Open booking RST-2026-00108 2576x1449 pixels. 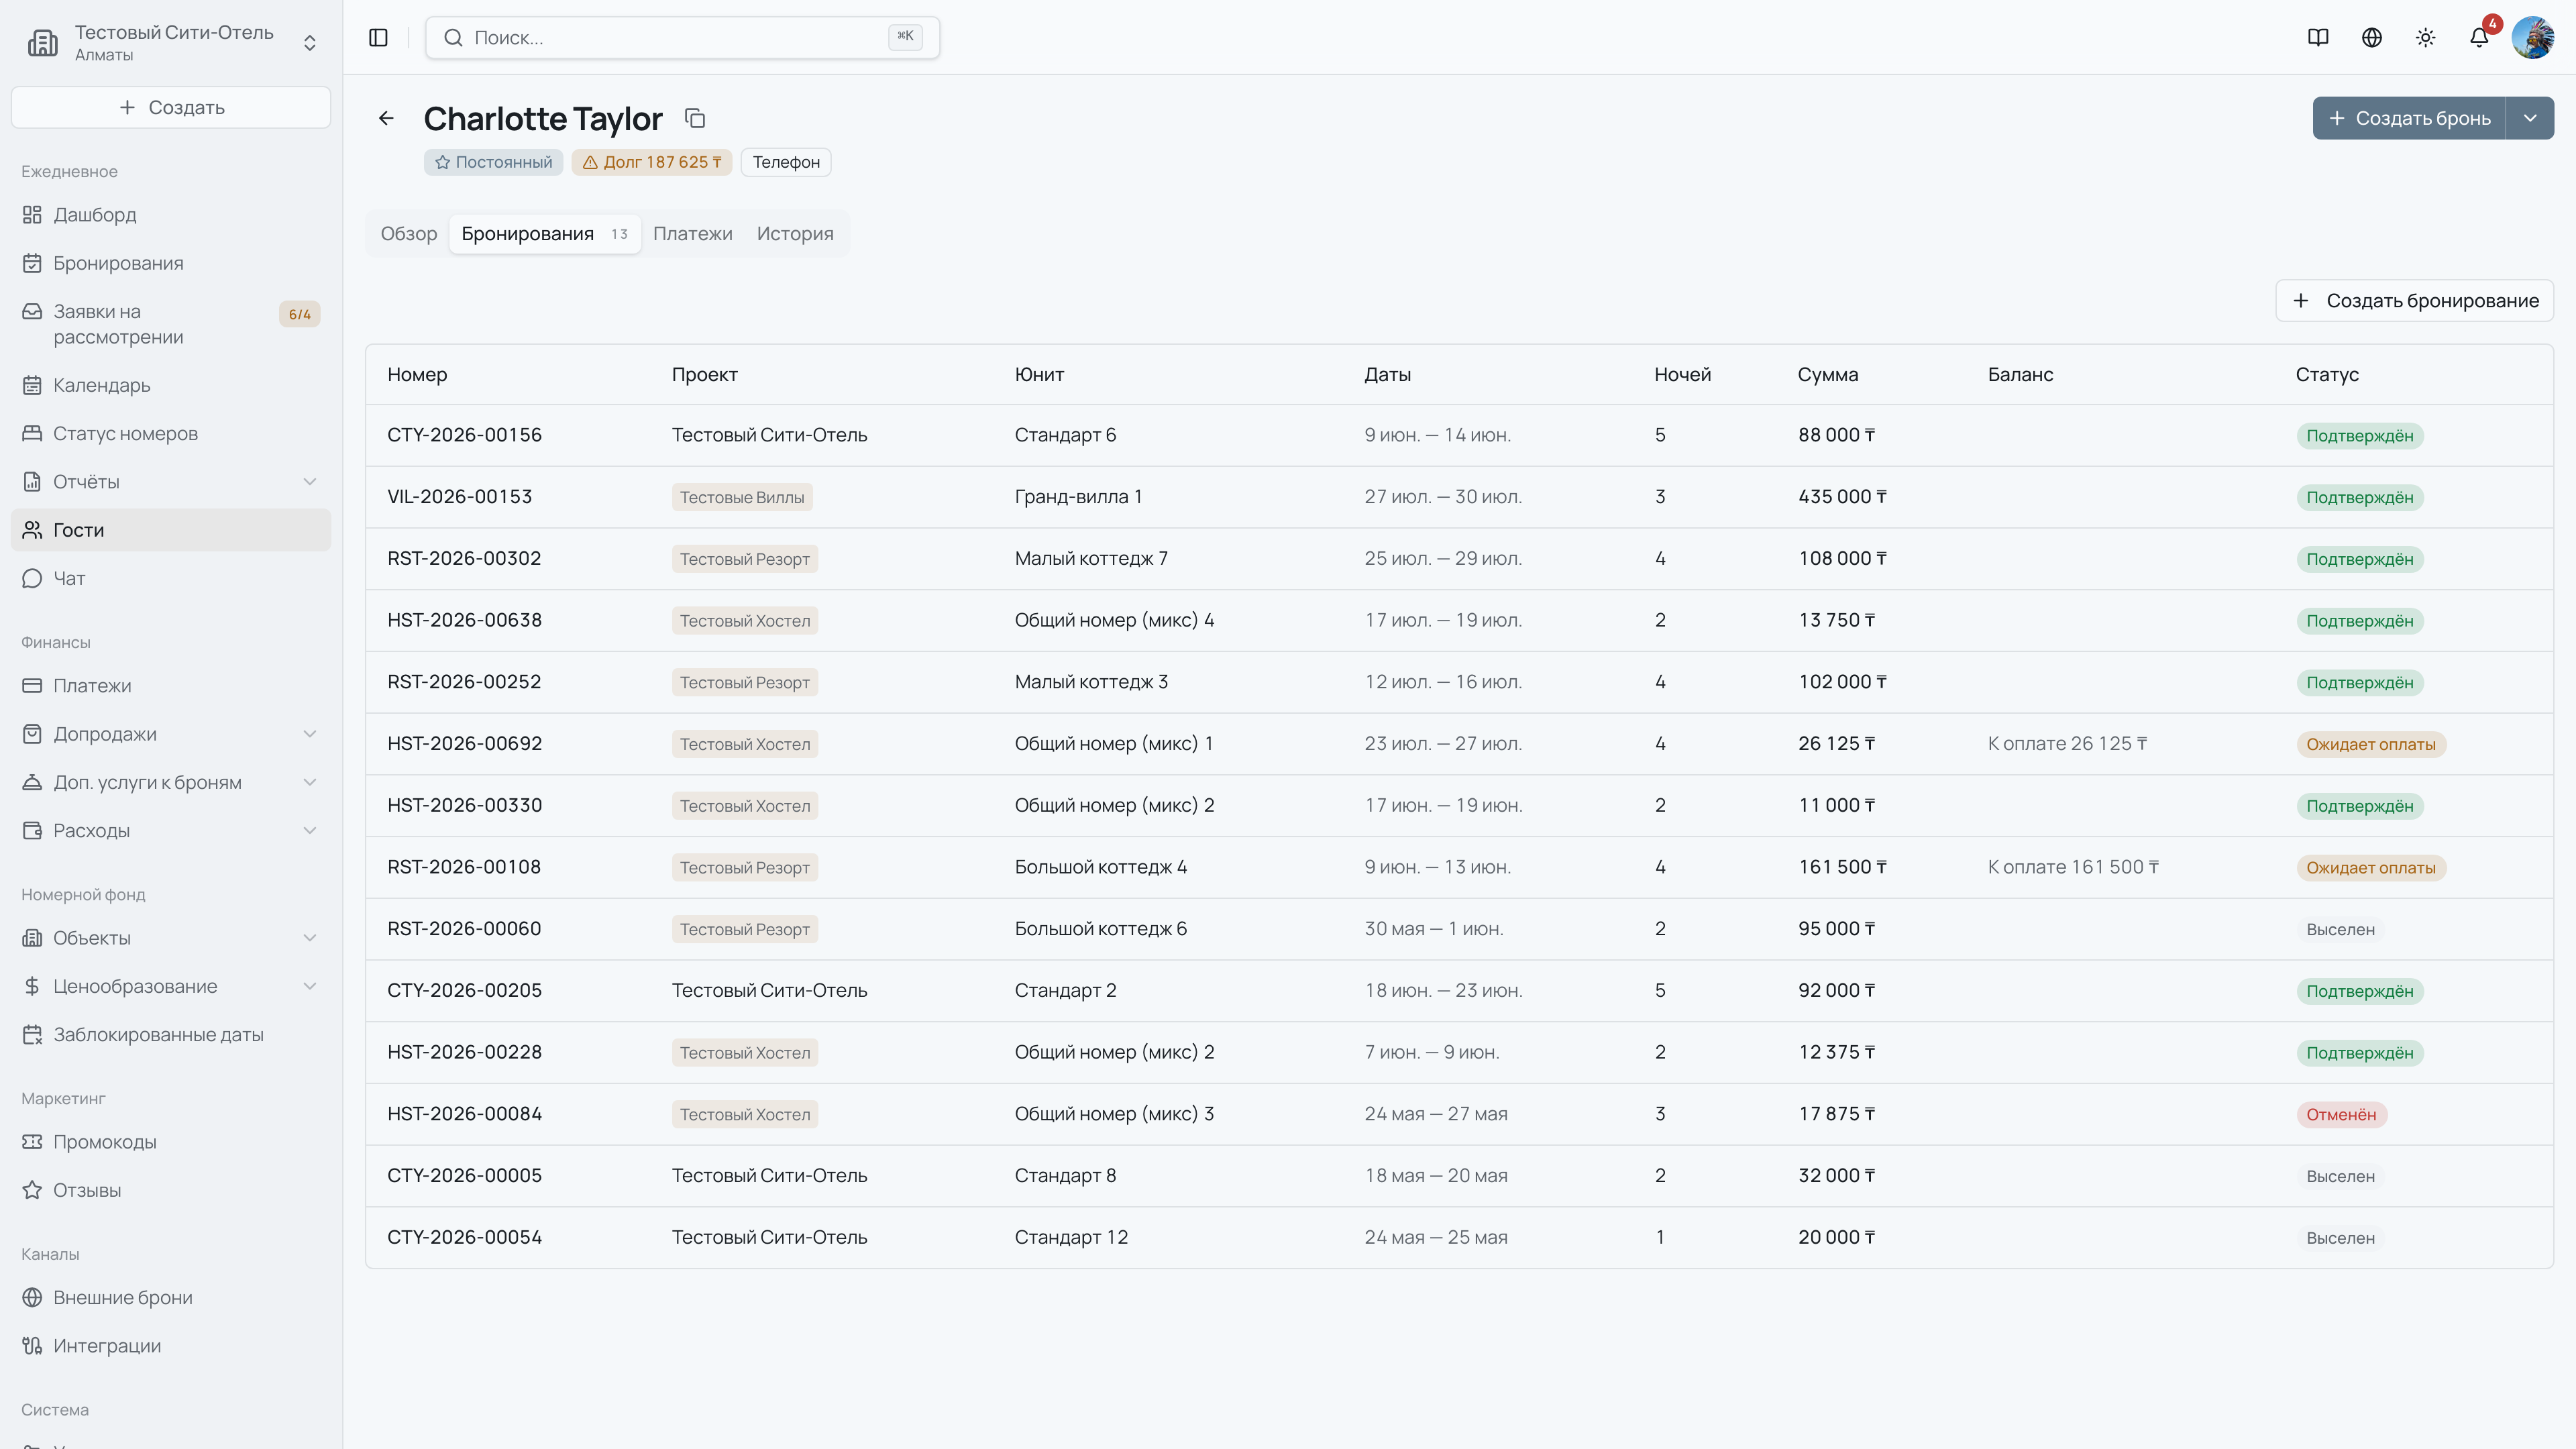pyautogui.click(x=465, y=867)
